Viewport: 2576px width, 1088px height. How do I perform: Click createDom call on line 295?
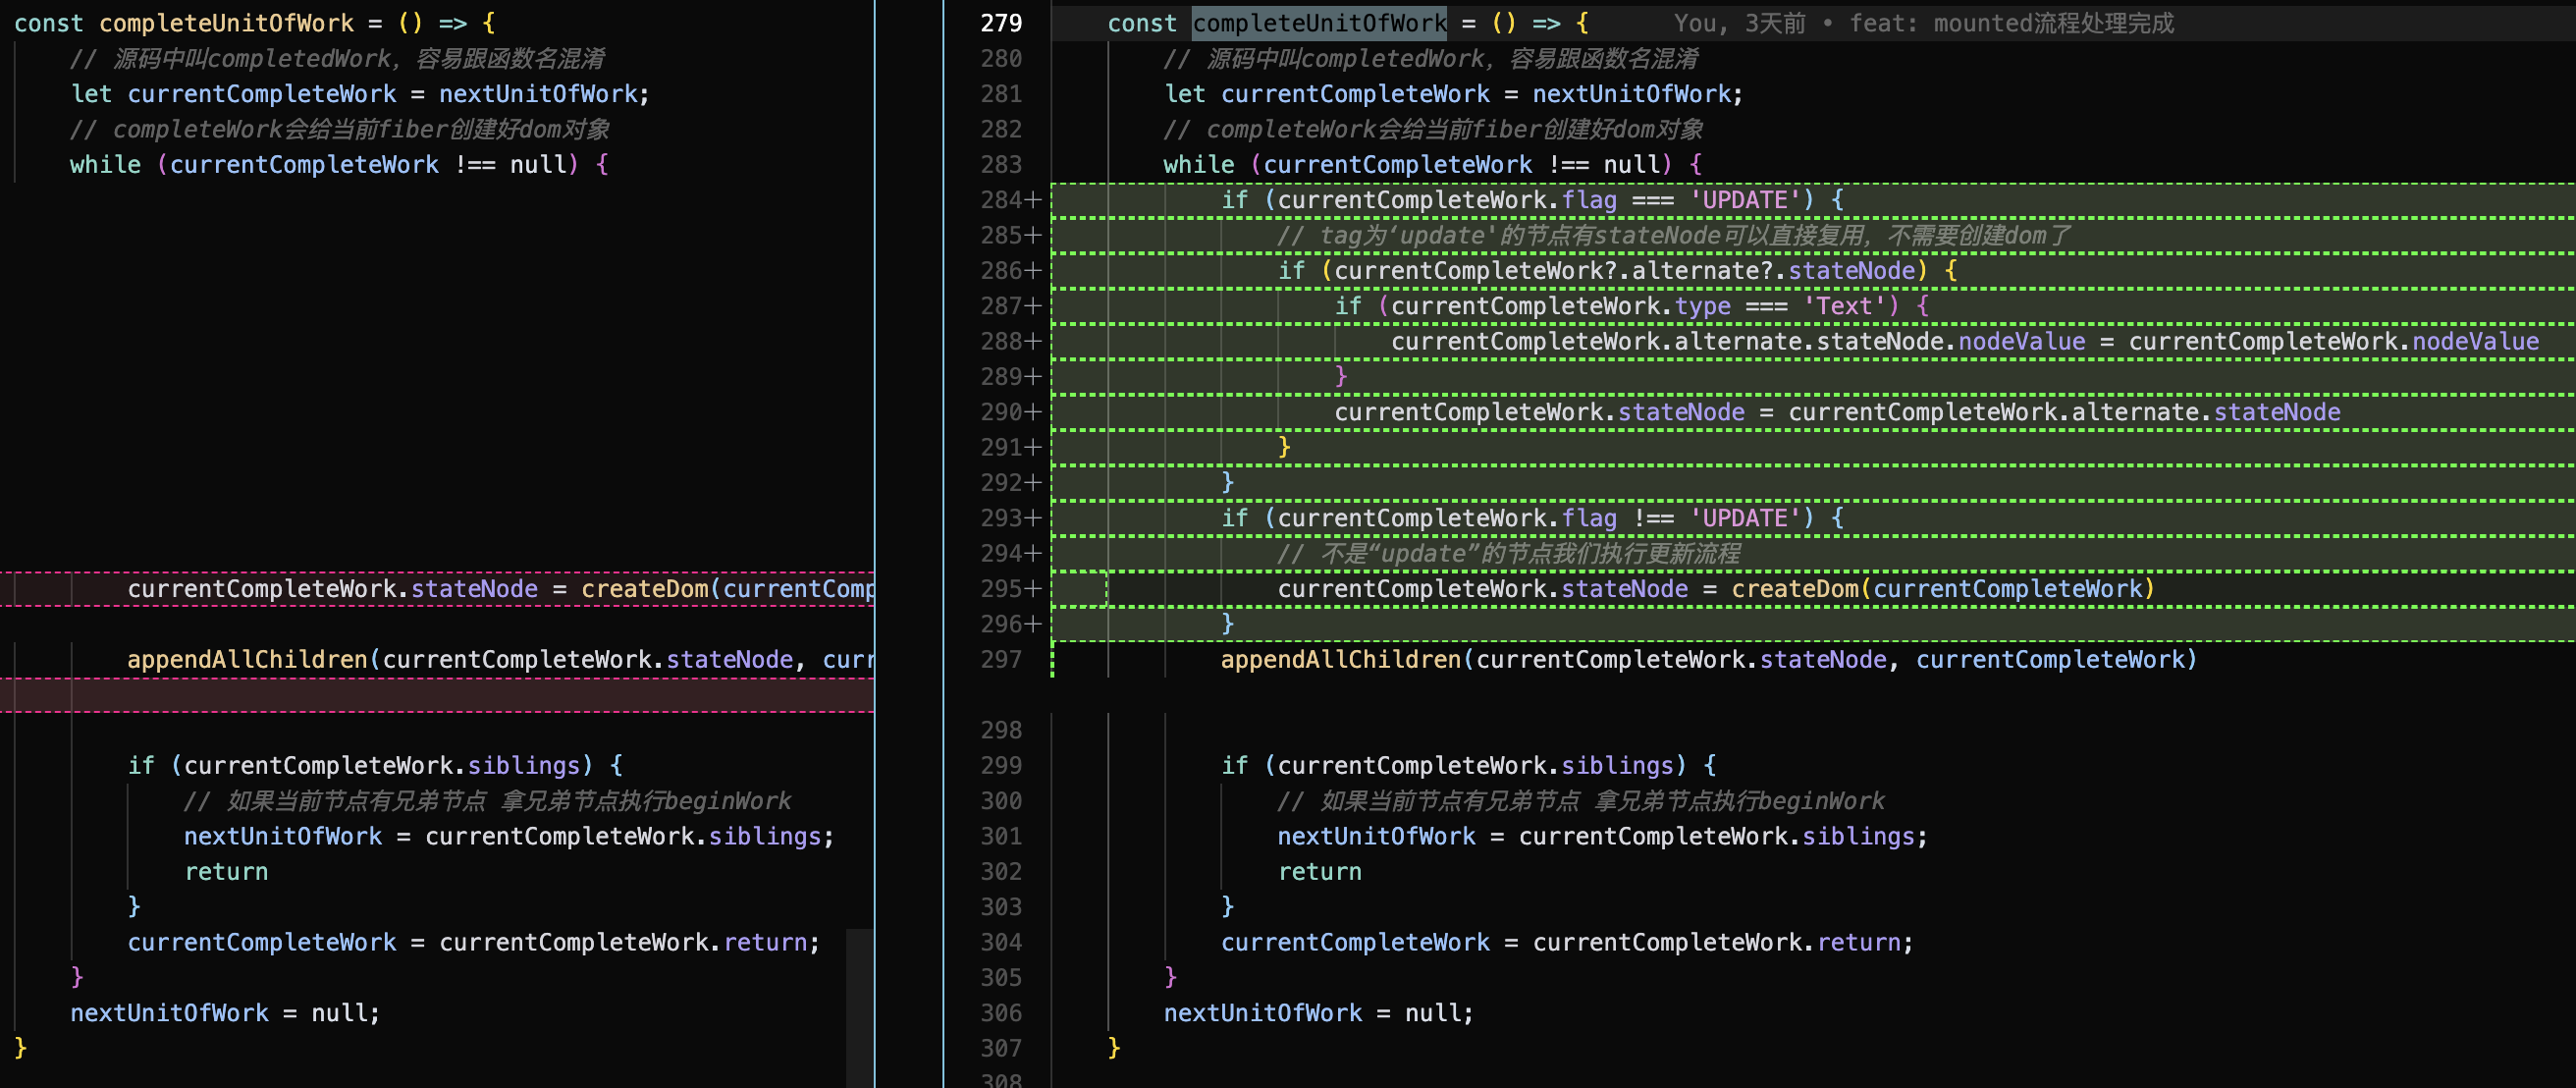[1794, 589]
